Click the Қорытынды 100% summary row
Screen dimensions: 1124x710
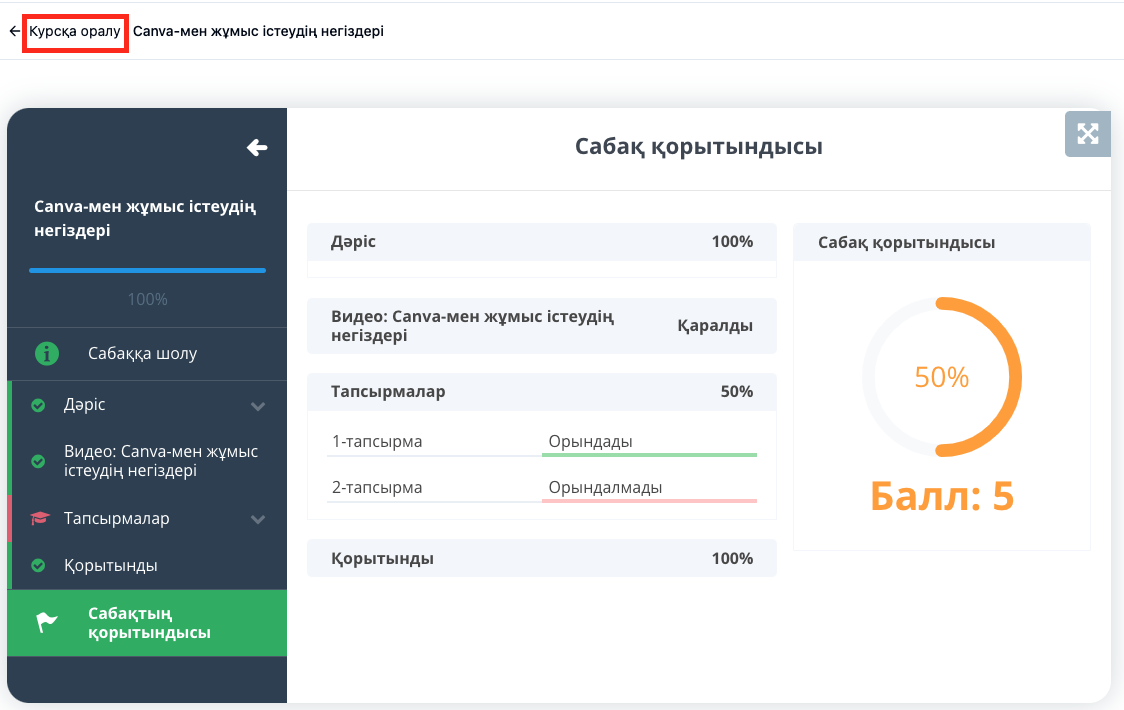point(542,559)
